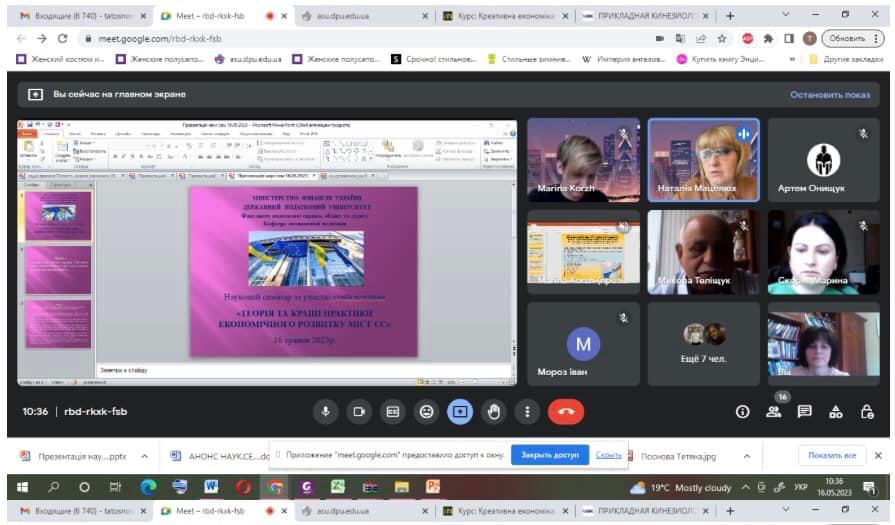Open meeting details info icon
Screen dimensions: 895x525
click(x=742, y=411)
